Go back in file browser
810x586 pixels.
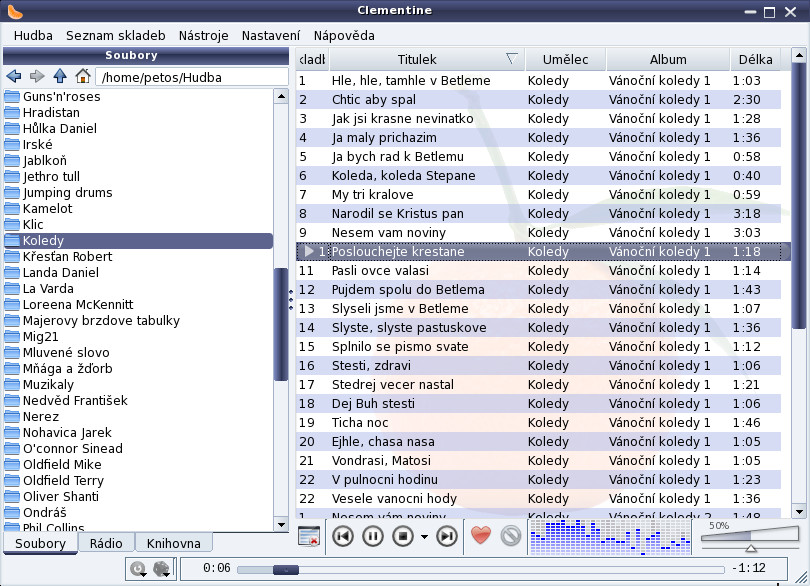coord(14,76)
